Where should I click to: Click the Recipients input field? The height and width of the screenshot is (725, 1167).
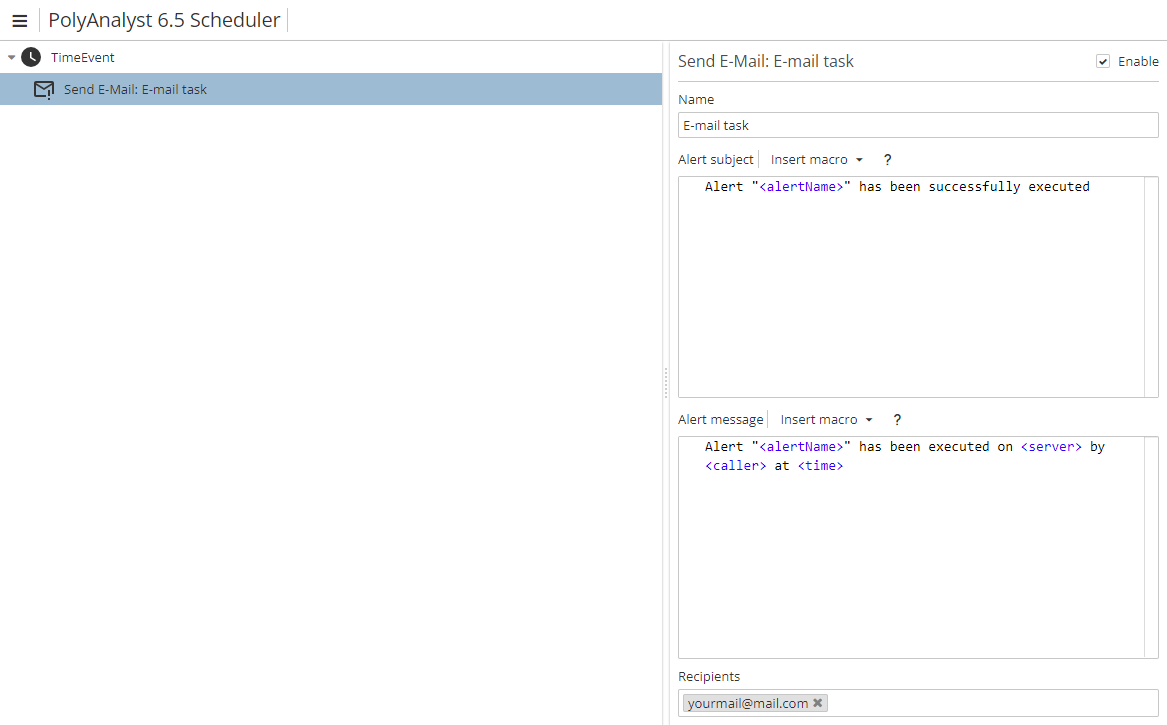coord(990,703)
